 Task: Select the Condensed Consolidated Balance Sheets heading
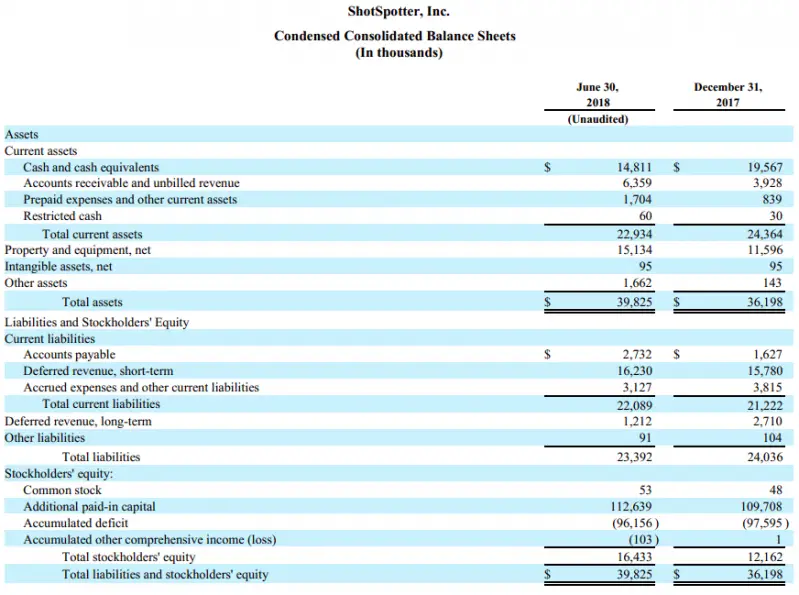click(x=398, y=36)
